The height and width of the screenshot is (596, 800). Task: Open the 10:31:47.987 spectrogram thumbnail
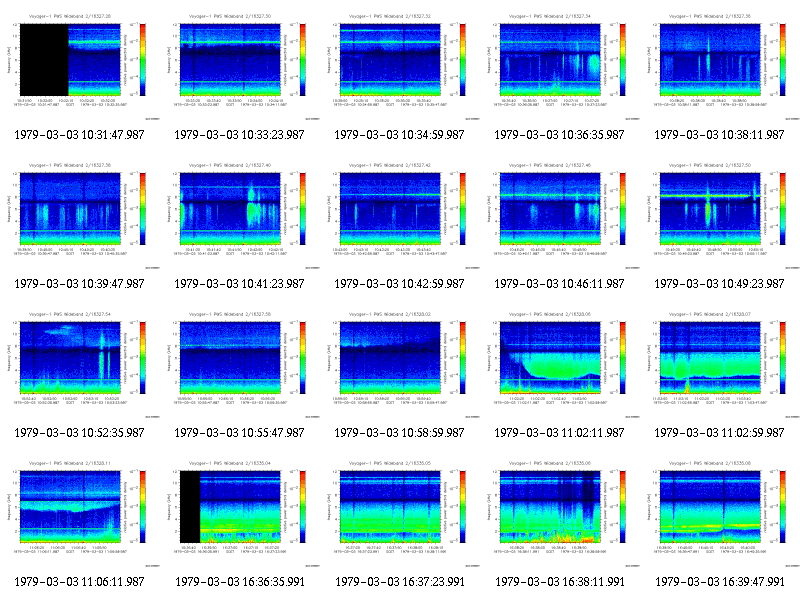(x=80, y=66)
